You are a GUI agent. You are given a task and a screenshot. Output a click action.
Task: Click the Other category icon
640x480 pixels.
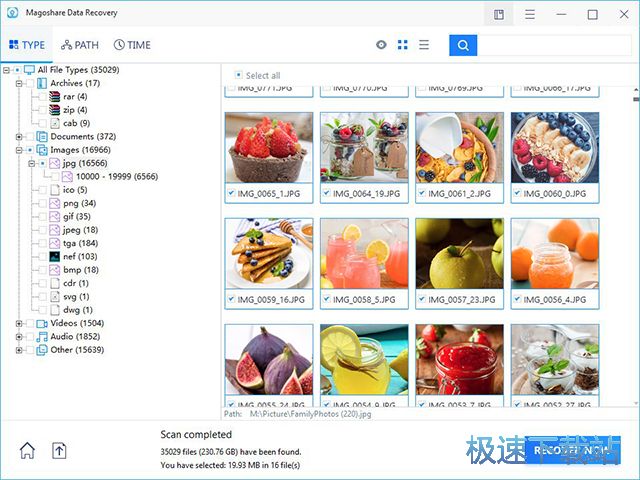coord(42,350)
